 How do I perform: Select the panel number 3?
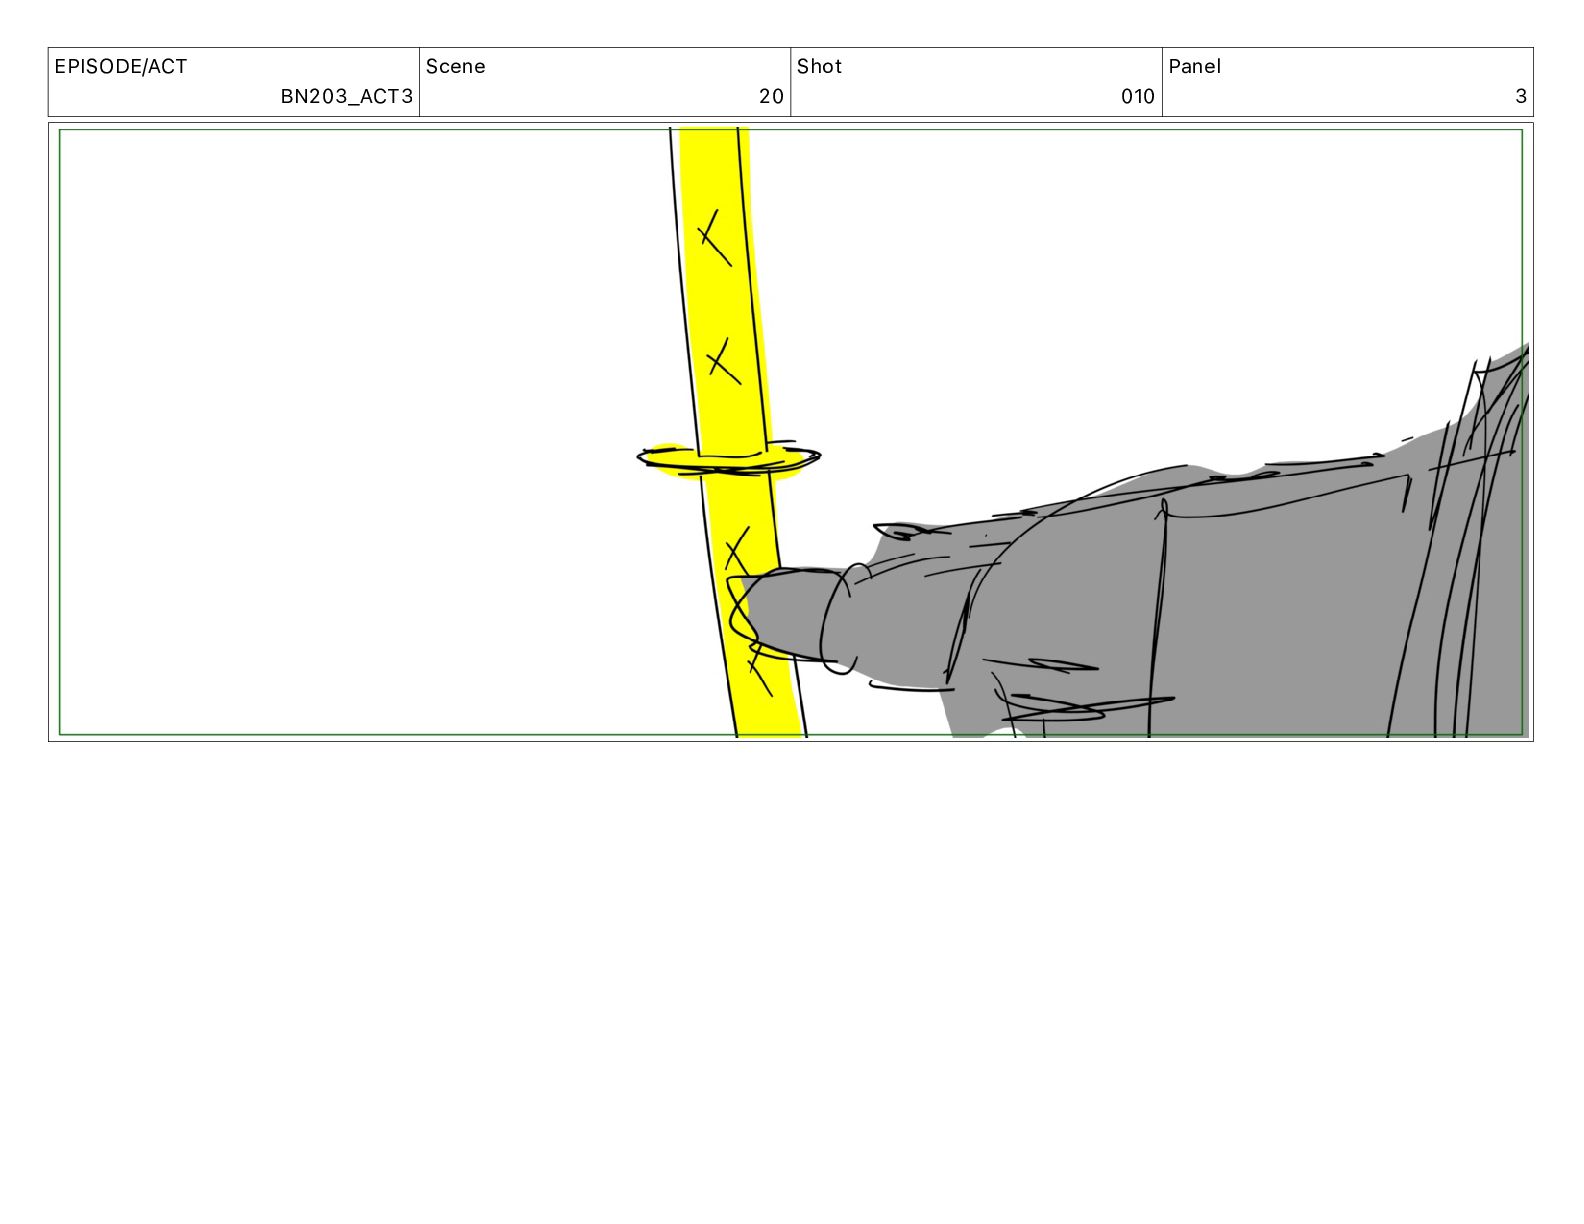click(x=1521, y=97)
